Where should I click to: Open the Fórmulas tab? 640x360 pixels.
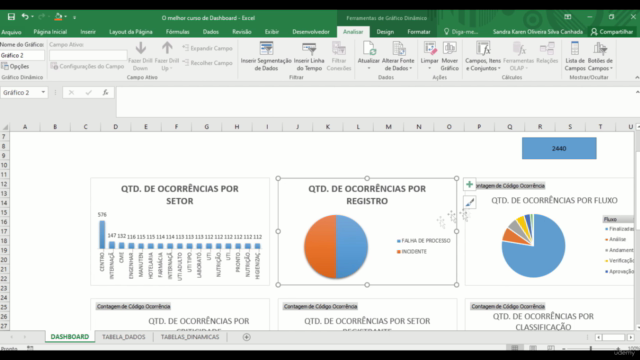click(178, 32)
